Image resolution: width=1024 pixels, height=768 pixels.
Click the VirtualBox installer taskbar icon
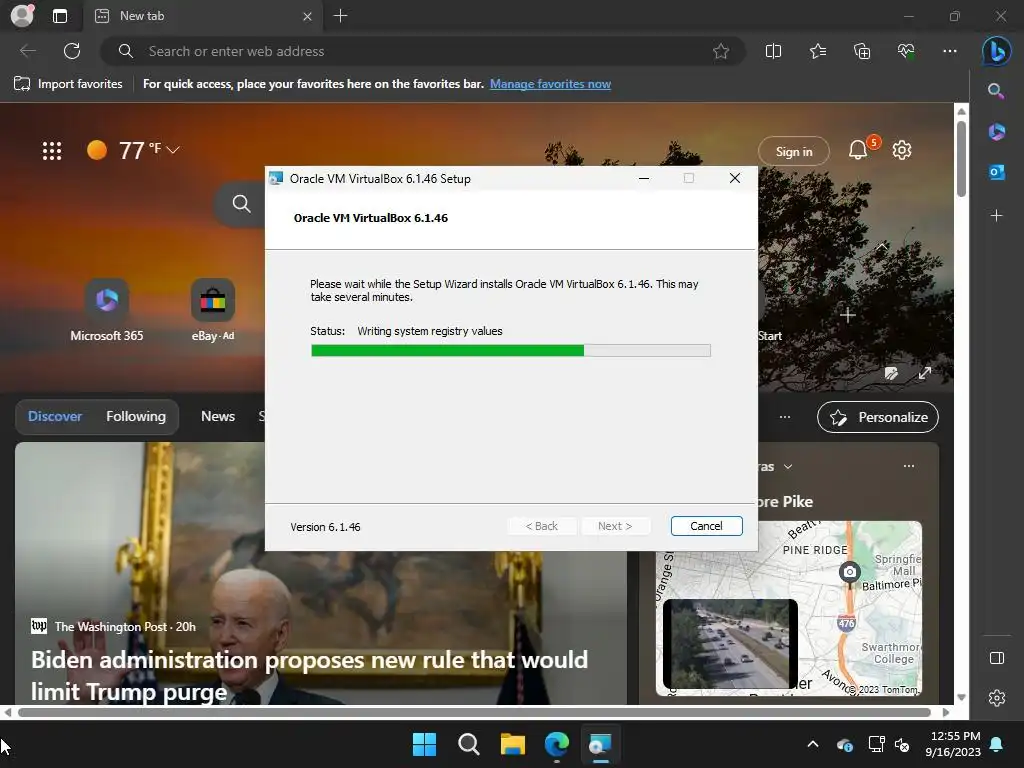[600, 744]
